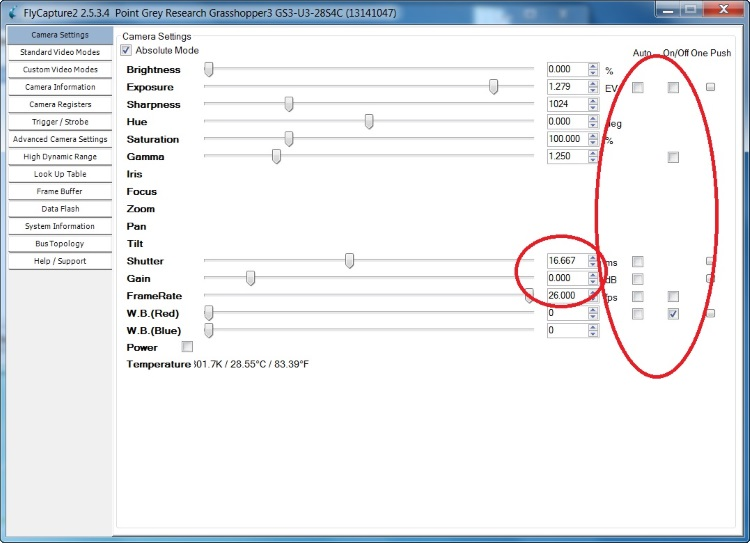
Task: Click the W.B. One Push box
Action: 710,313
